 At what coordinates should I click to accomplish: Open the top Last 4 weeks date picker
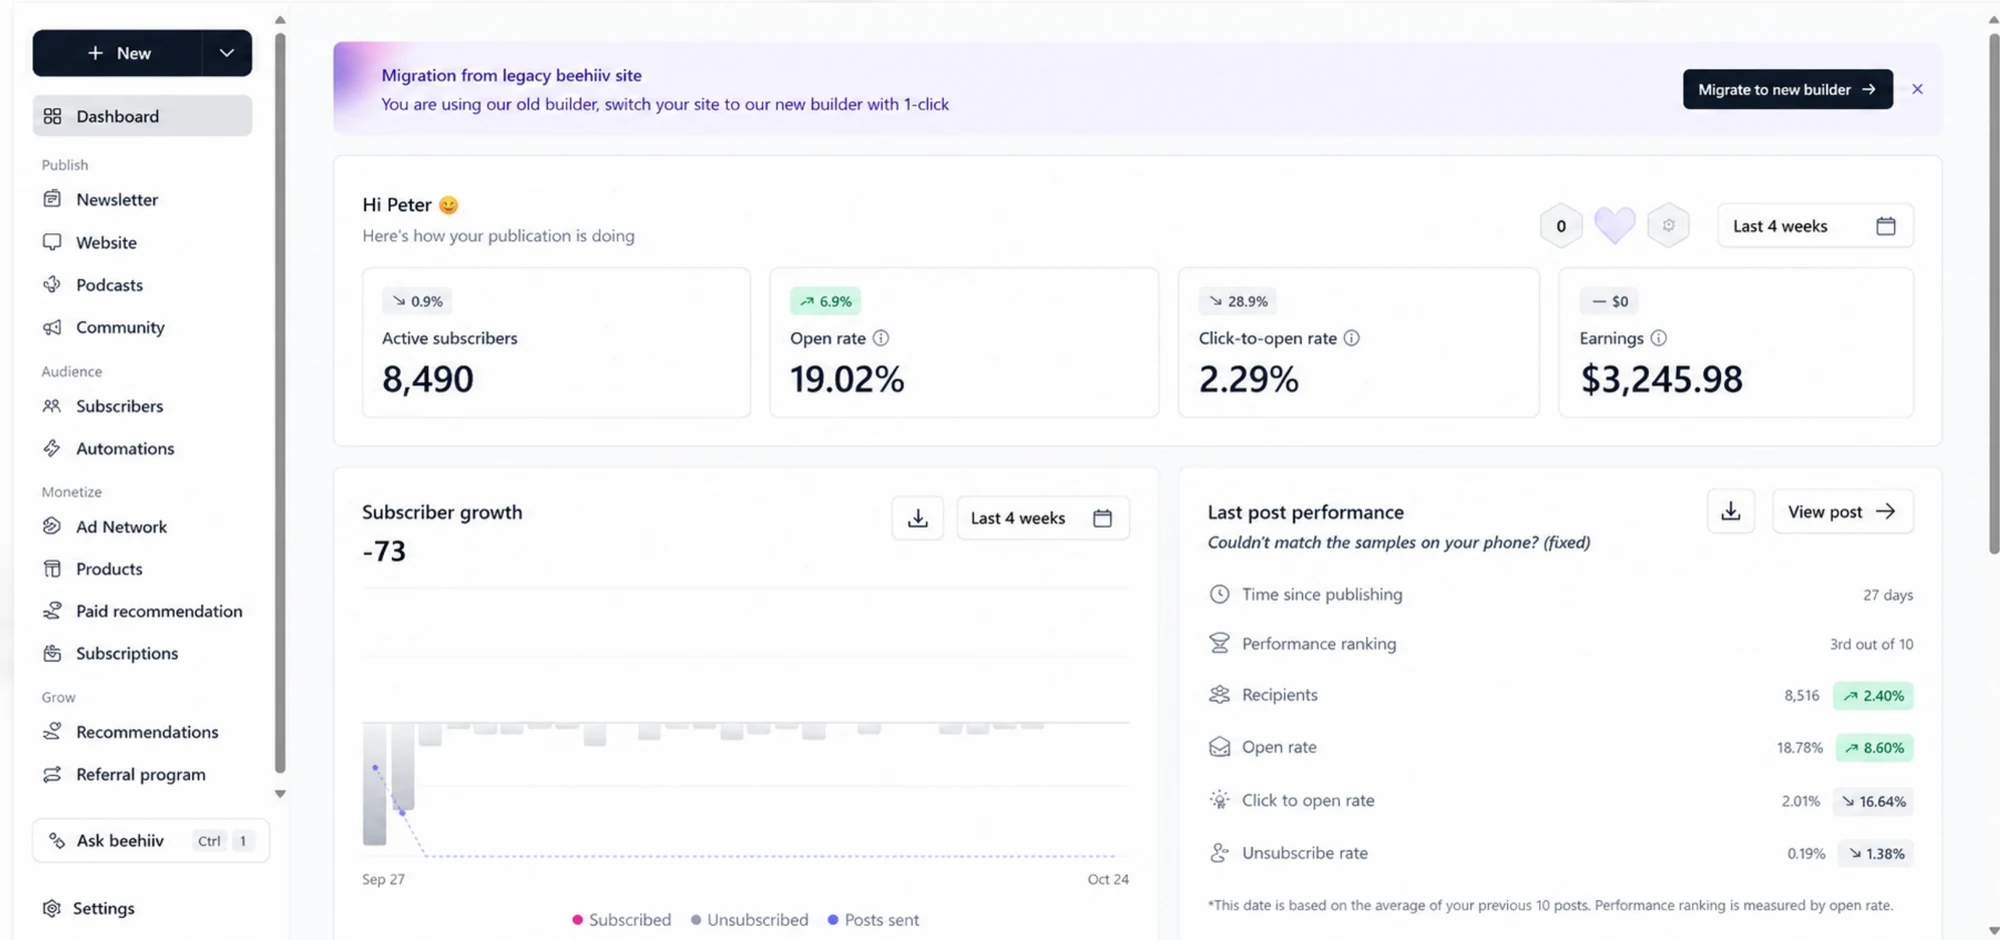[x=1815, y=226]
